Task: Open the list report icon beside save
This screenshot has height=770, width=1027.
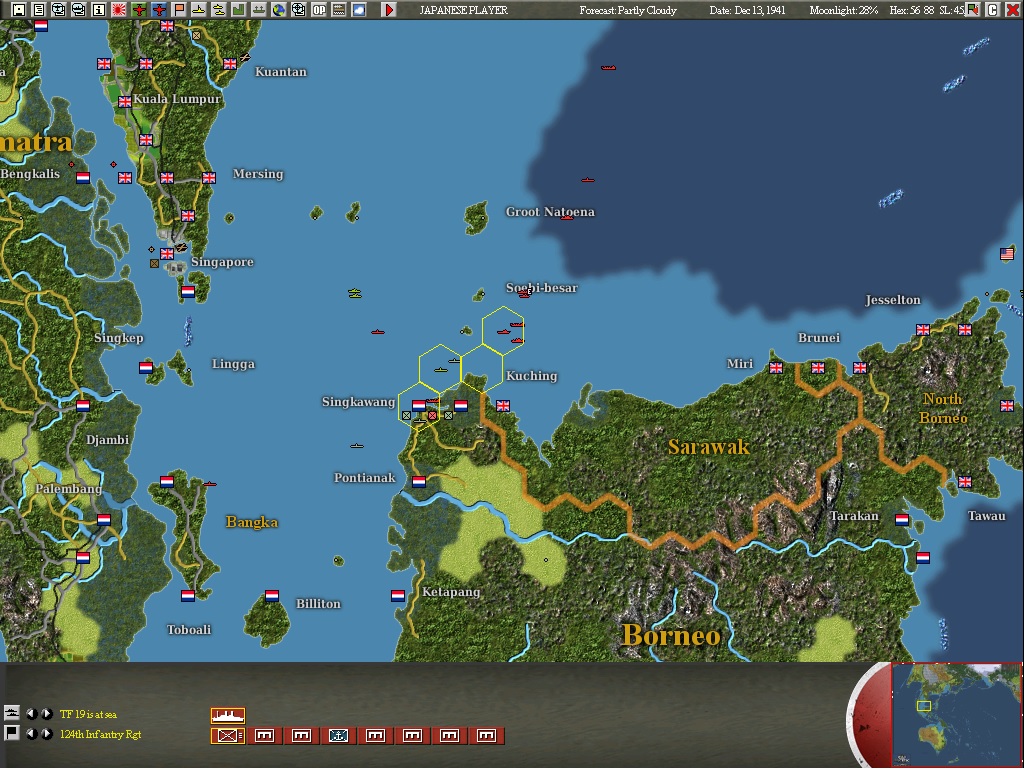Action: tap(39, 10)
